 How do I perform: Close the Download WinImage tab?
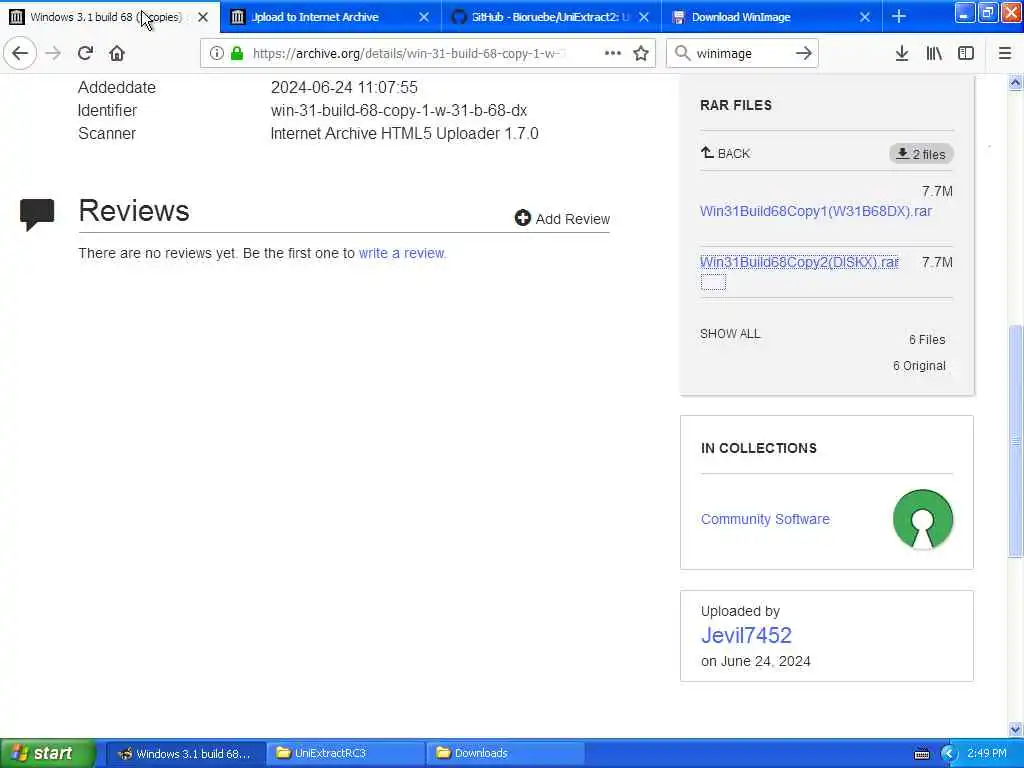click(865, 17)
